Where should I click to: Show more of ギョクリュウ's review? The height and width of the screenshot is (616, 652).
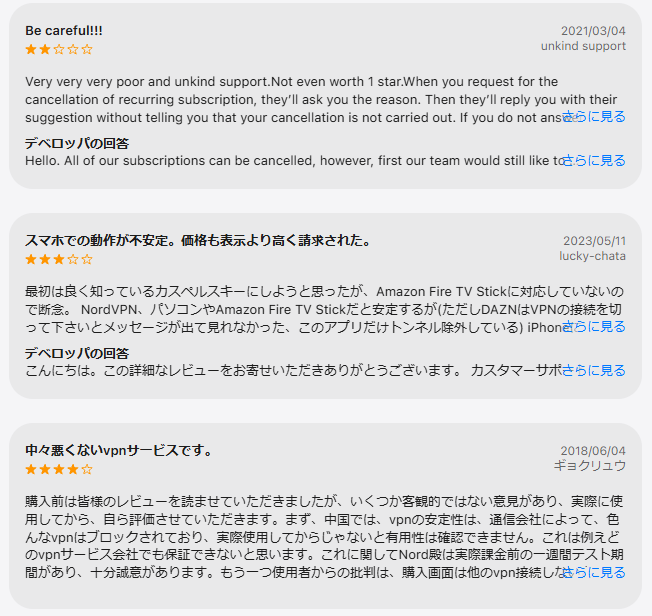594,573
